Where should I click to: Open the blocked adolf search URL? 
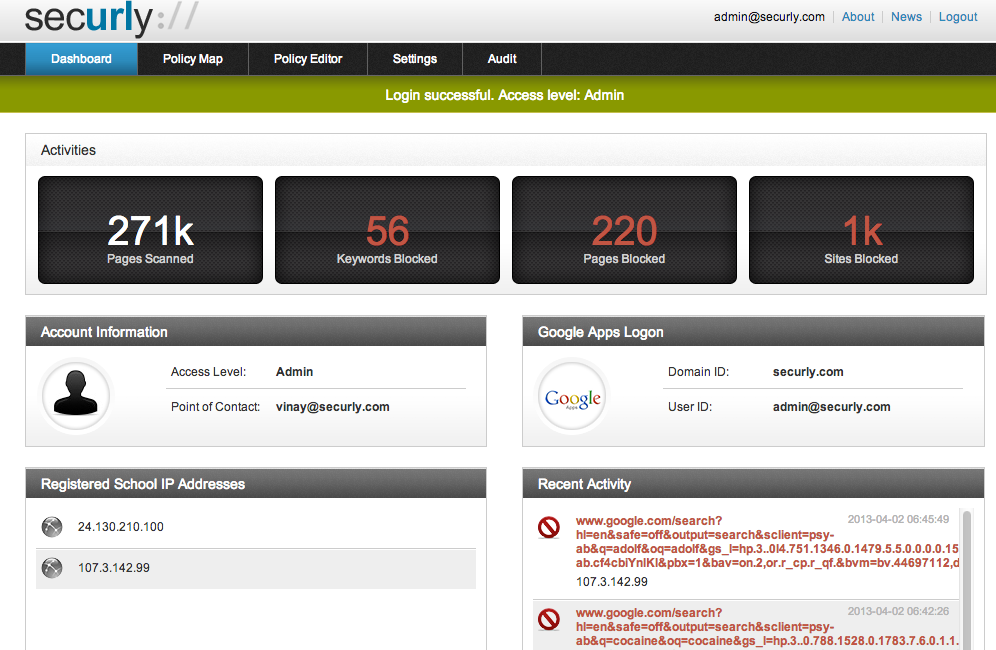pyautogui.click(x=767, y=542)
